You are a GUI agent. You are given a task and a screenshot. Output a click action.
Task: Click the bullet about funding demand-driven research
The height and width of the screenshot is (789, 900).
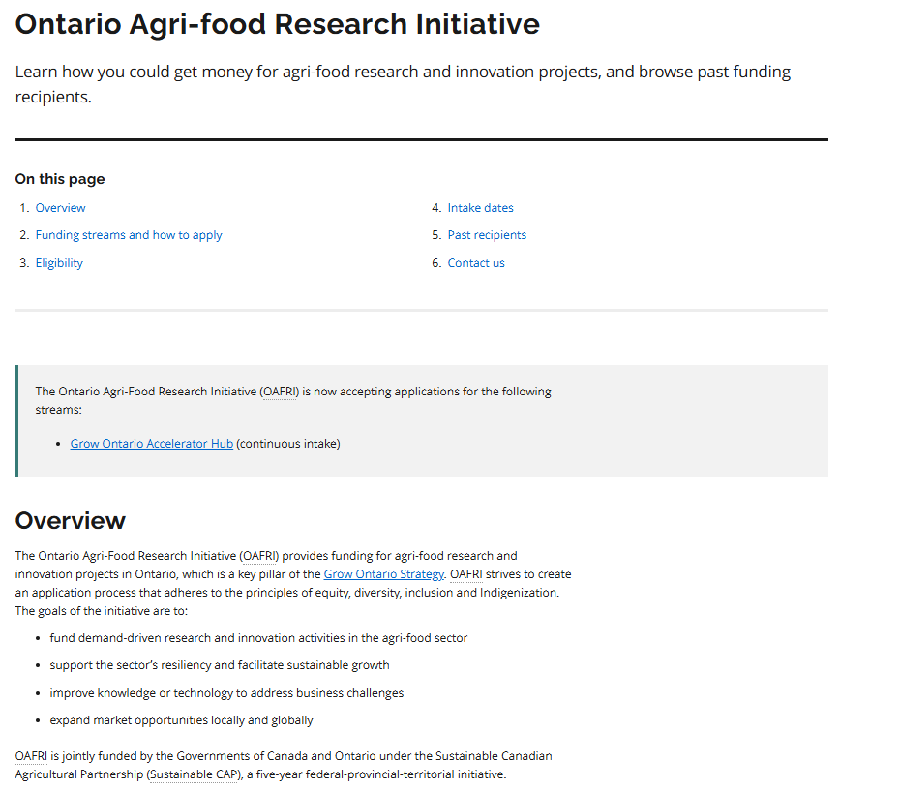(258, 638)
